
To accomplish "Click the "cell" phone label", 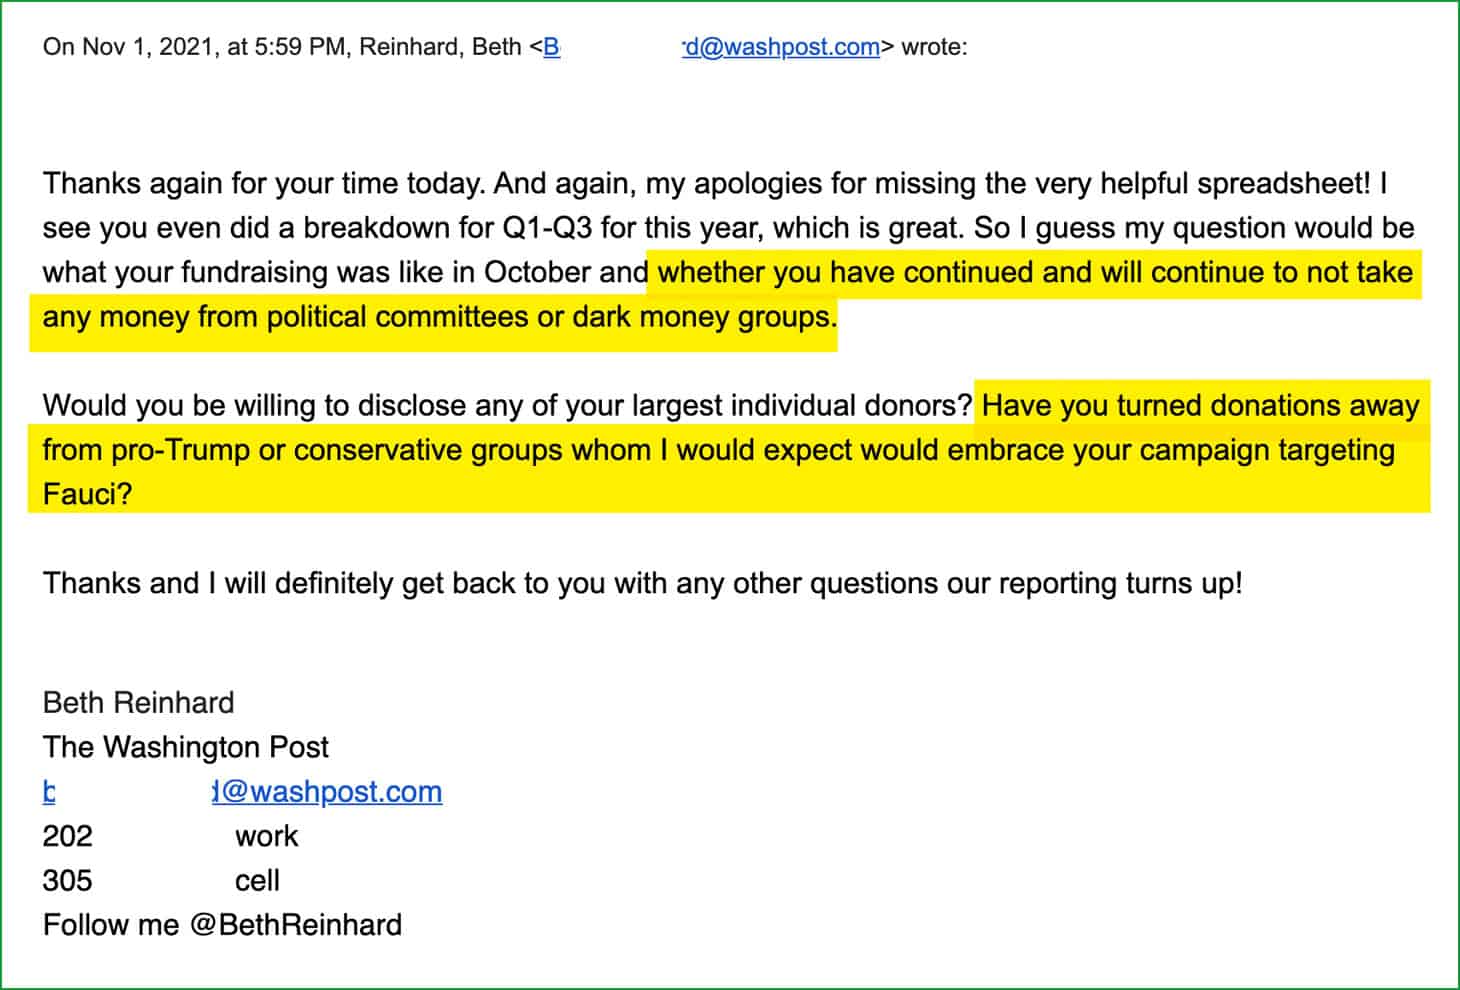I will click(x=257, y=880).
